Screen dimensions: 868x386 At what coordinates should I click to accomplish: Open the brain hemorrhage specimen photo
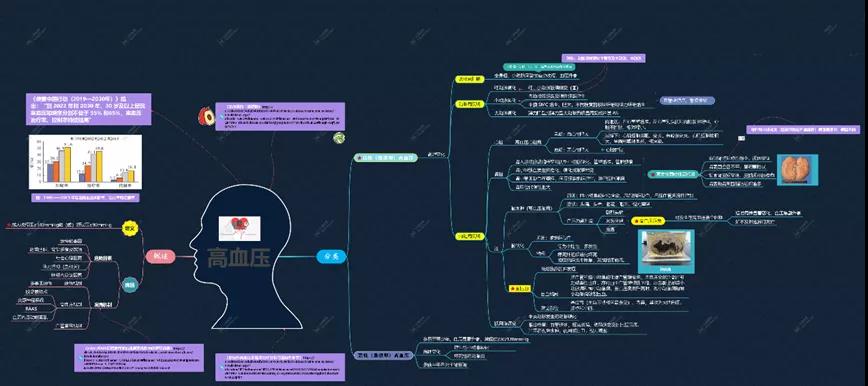[x=665, y=251]
